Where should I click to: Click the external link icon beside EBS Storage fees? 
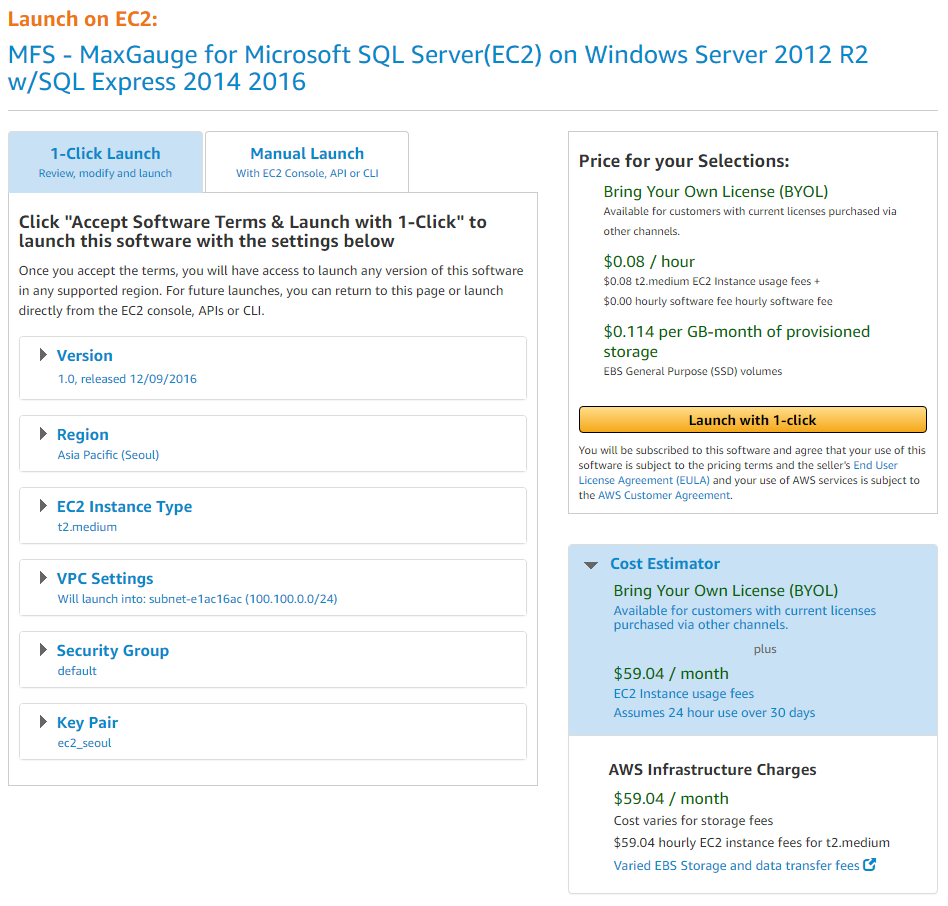pos(869,865)
